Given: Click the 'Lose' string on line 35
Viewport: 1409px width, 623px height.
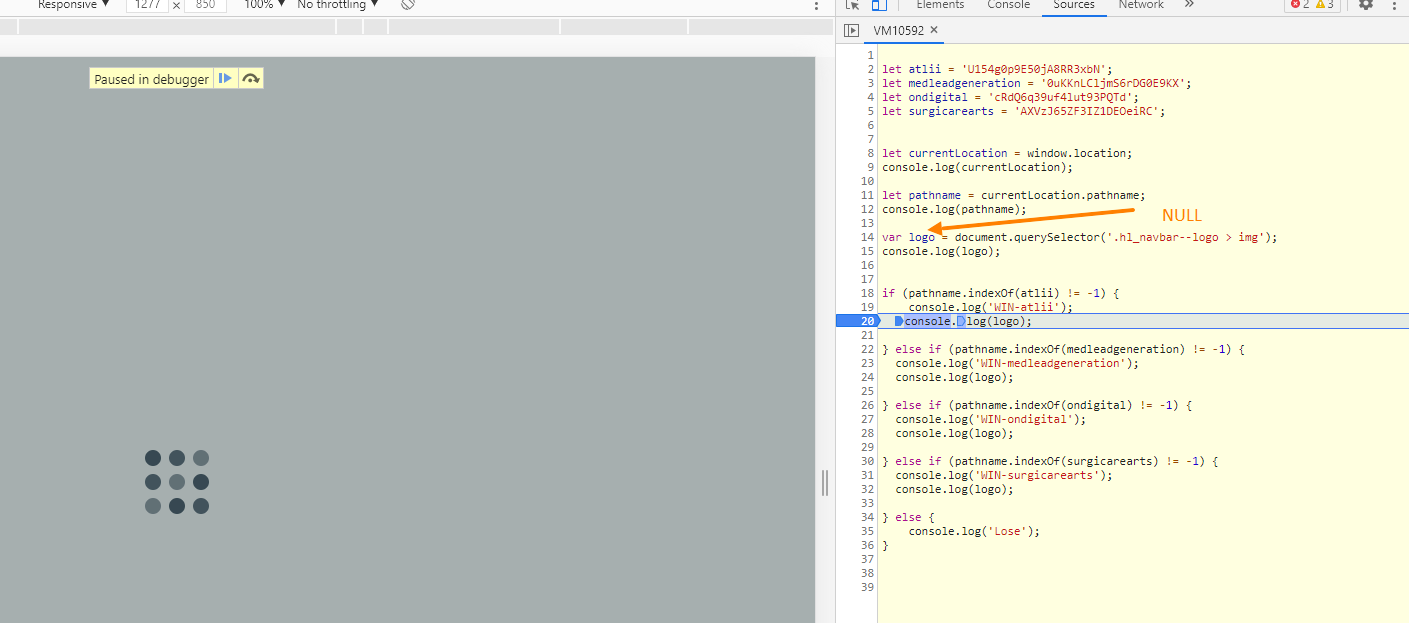Looking at the screenshot, I should 1010,531.
